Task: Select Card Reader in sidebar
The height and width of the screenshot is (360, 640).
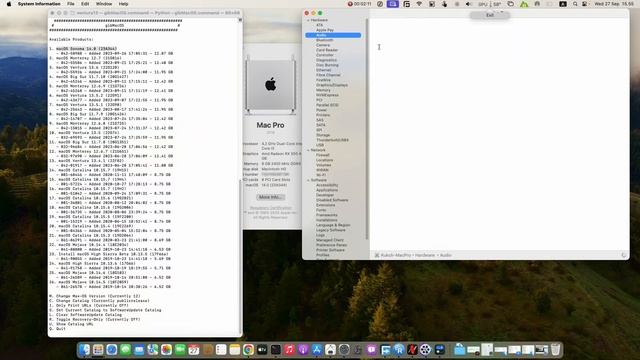Action: (327, 50)
